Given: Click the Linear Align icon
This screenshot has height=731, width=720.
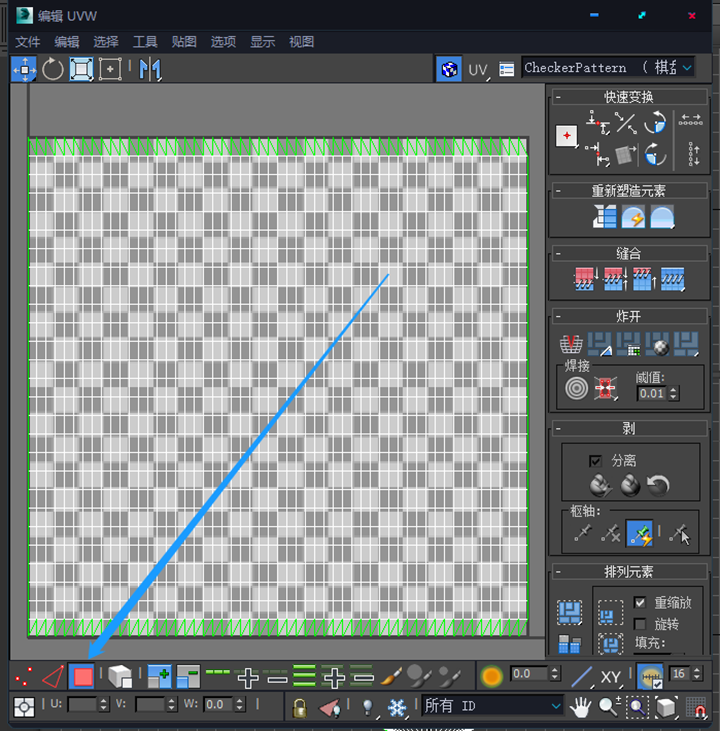Looking at the screenshot, I should 626,123.
